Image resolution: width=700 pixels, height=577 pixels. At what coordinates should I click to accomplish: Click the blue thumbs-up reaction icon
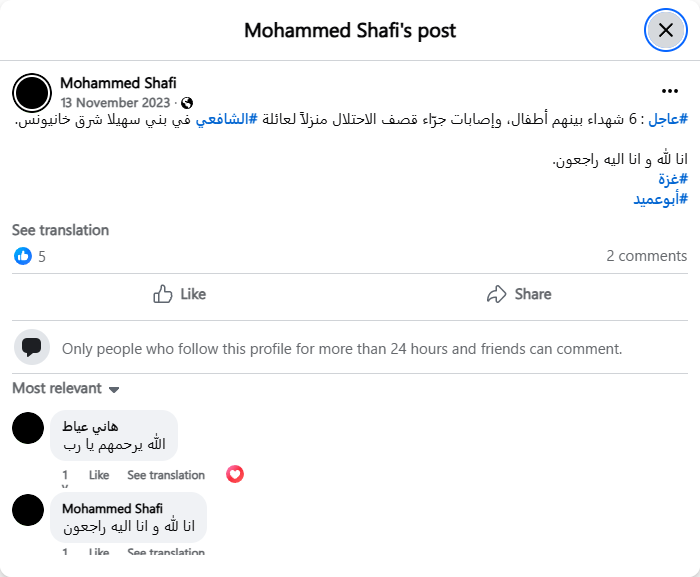(23, 256)
